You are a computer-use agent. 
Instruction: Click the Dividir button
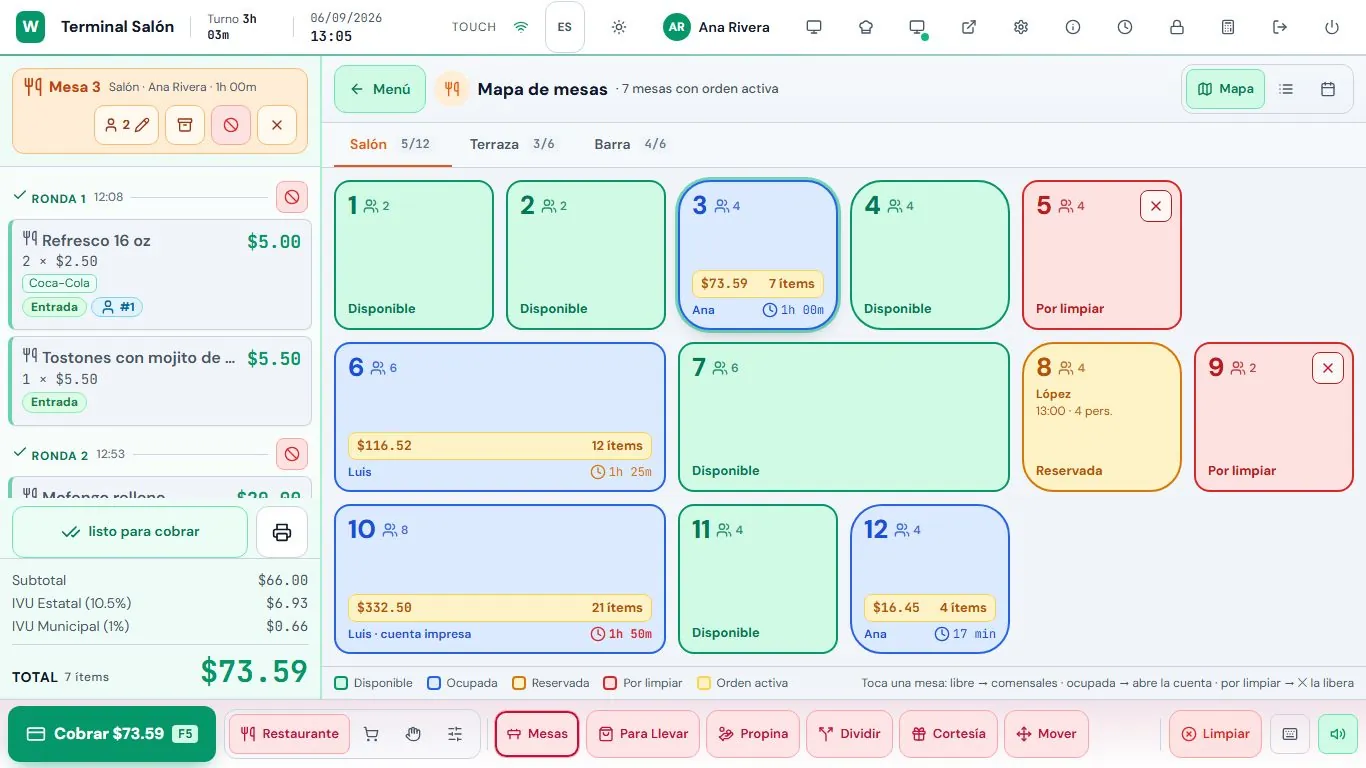[x=849, y=734]
